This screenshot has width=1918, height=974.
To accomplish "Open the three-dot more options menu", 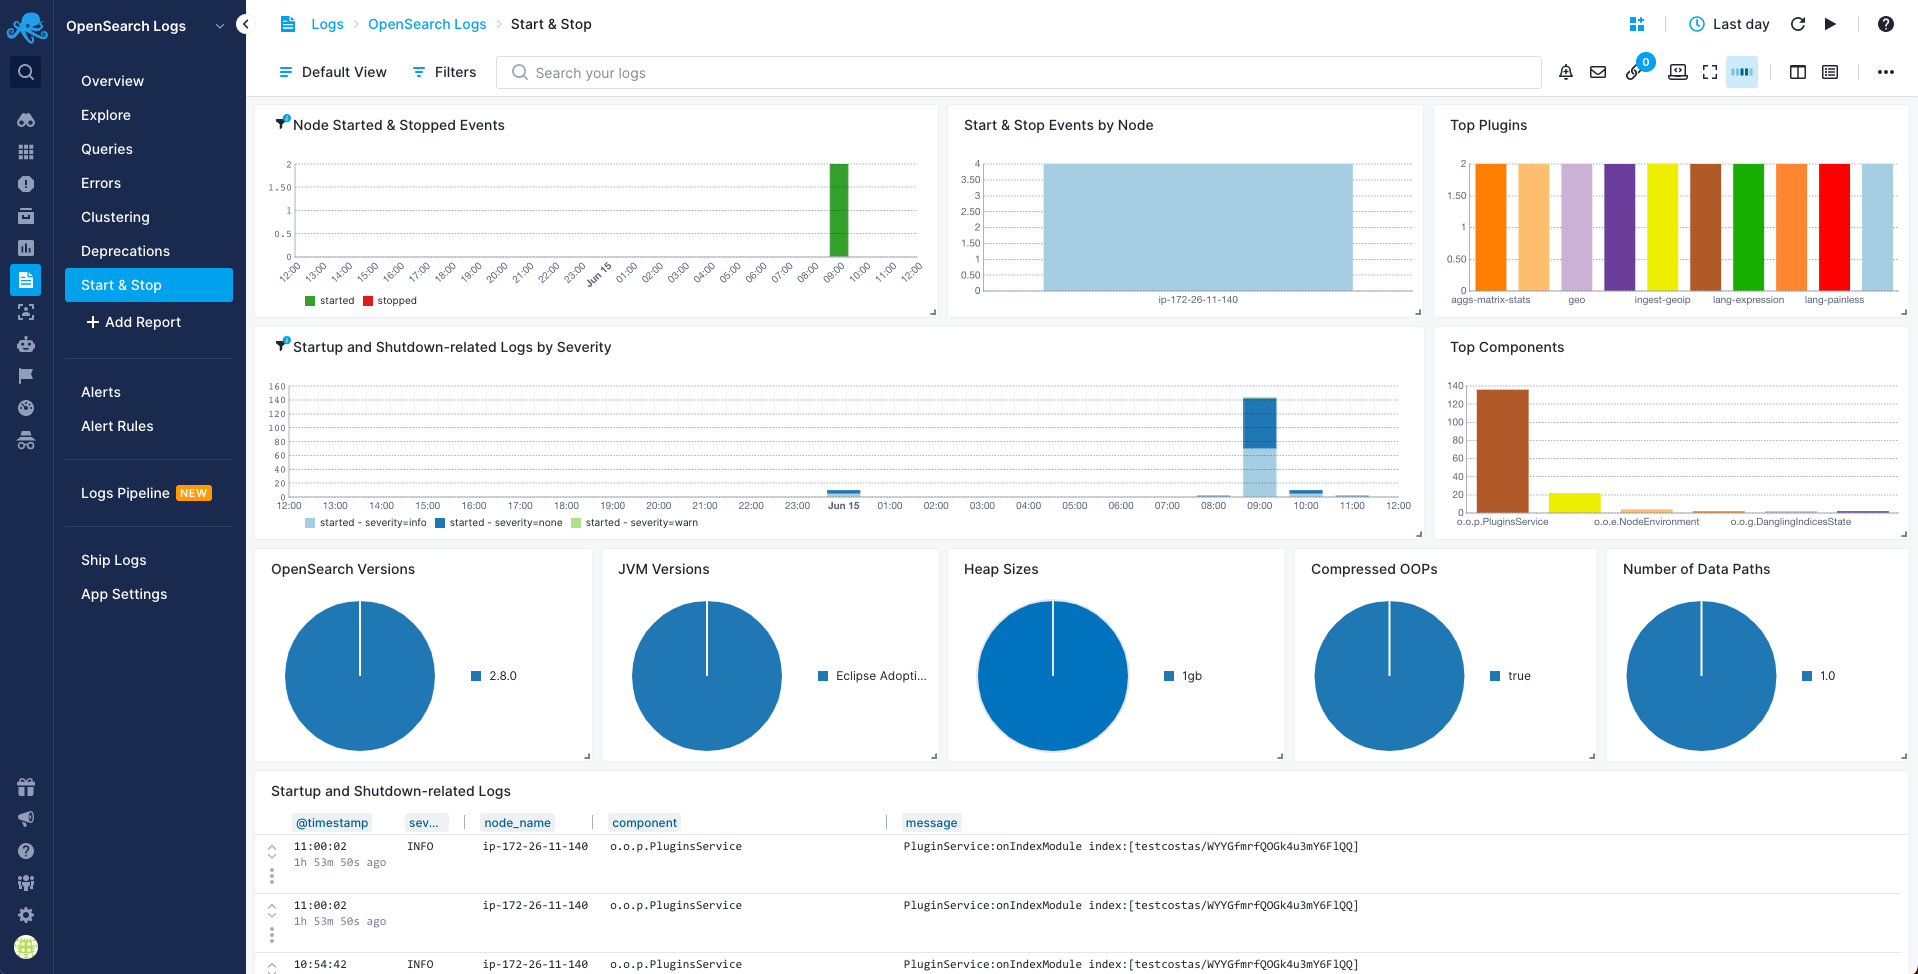I will point(1886,72).
